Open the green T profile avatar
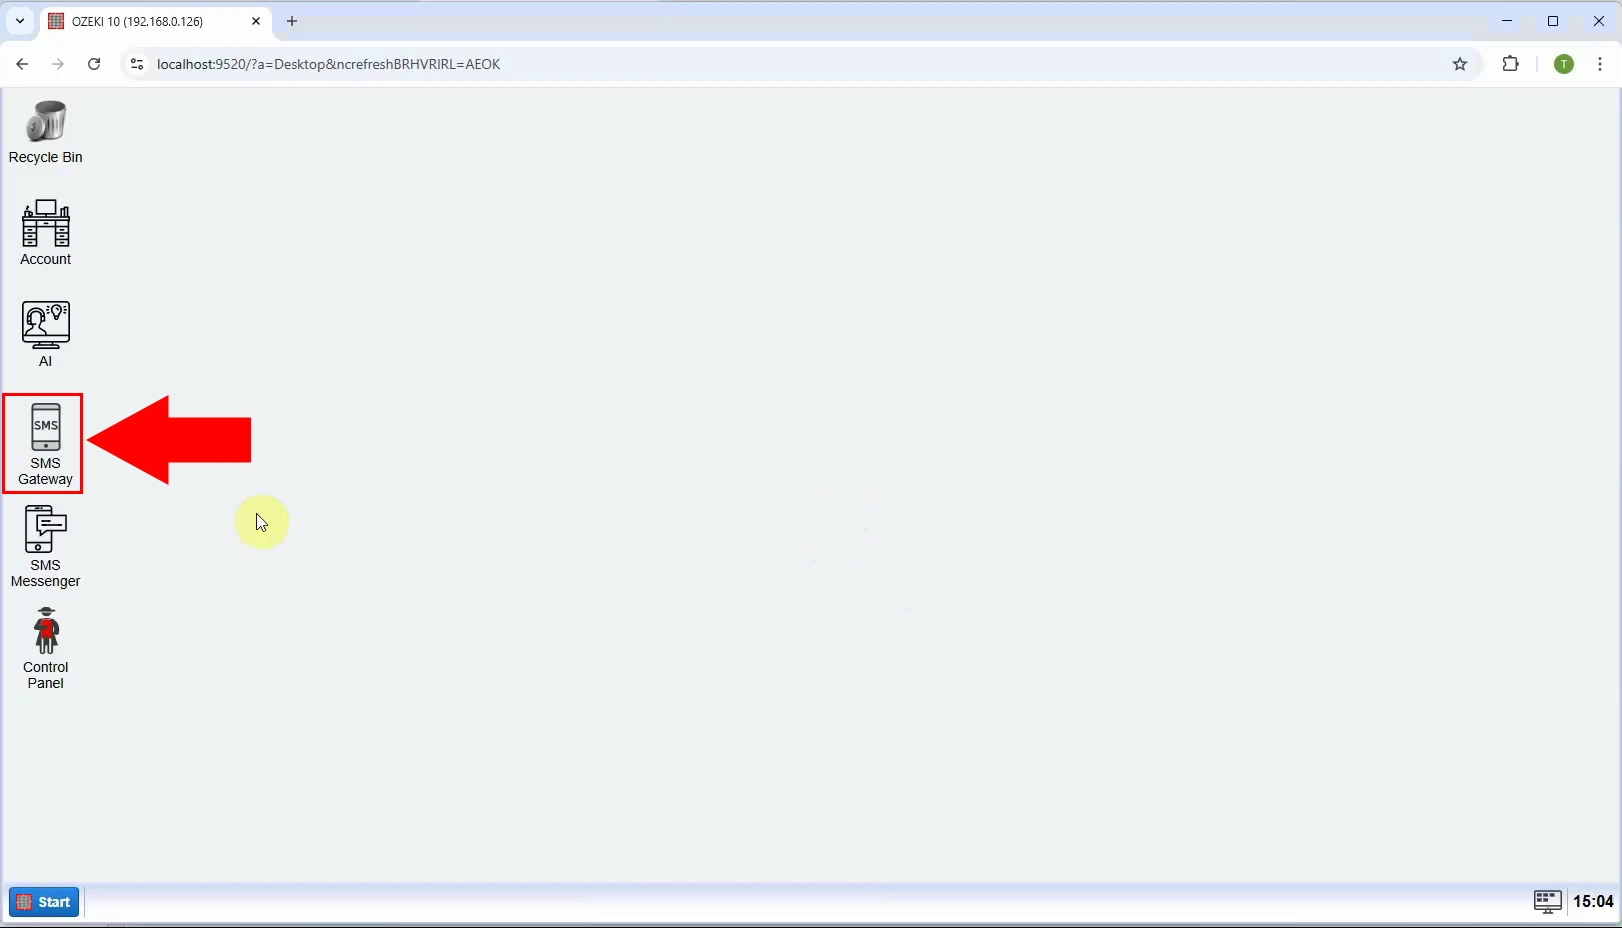1622x928 pixels. pyautogui.click(x=1564, y=64)
